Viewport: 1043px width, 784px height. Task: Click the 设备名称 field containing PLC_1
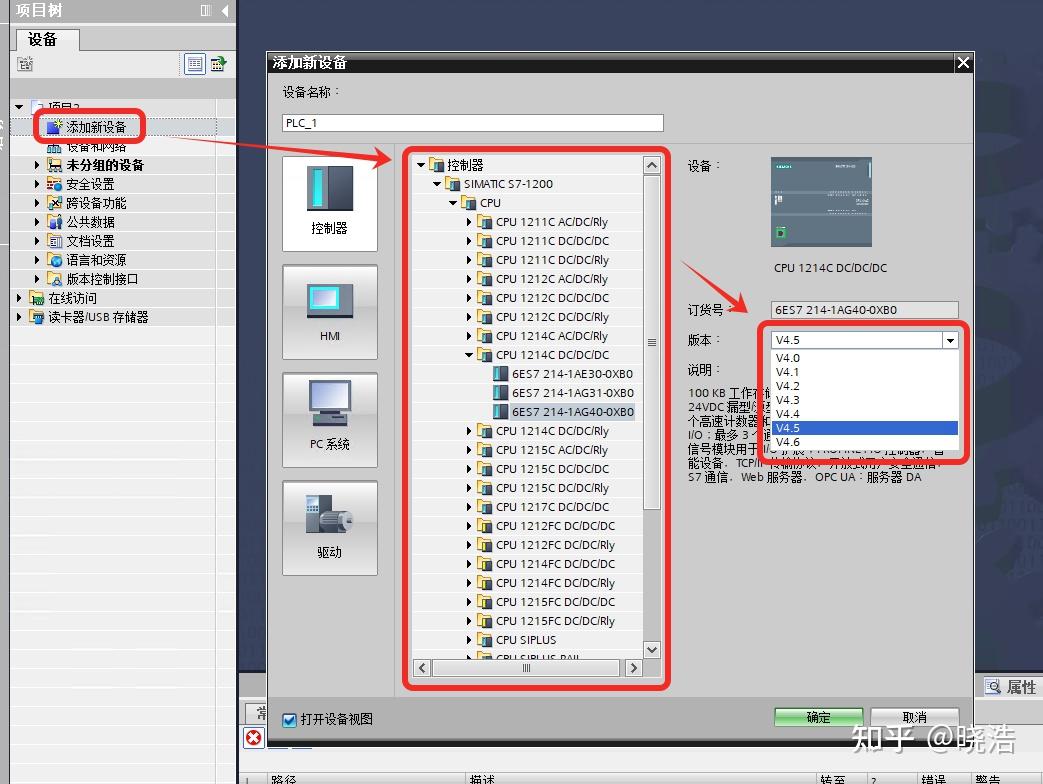coord(472,123)
